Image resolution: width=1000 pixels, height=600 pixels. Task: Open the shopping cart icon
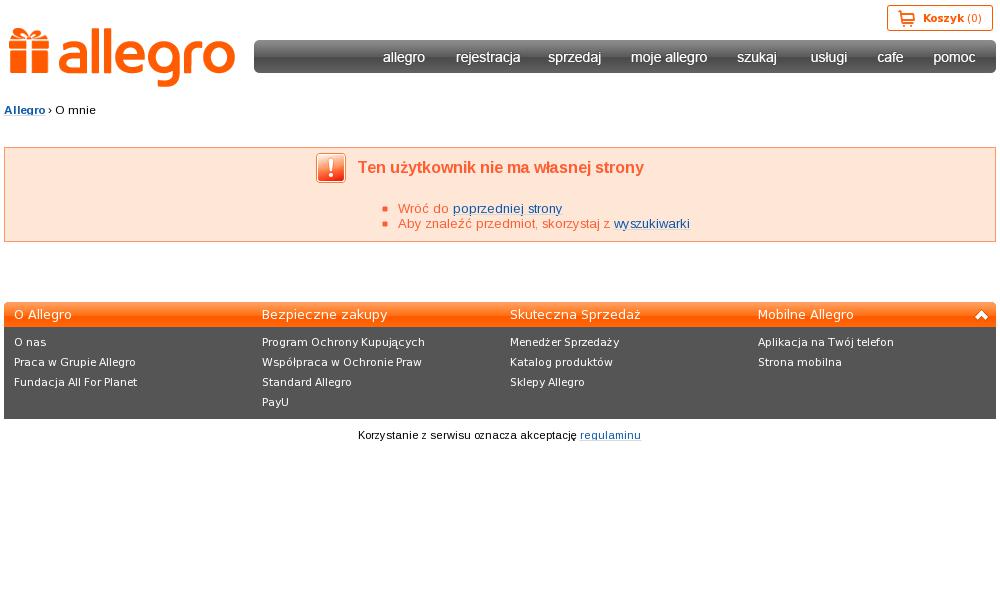[906, 18]
